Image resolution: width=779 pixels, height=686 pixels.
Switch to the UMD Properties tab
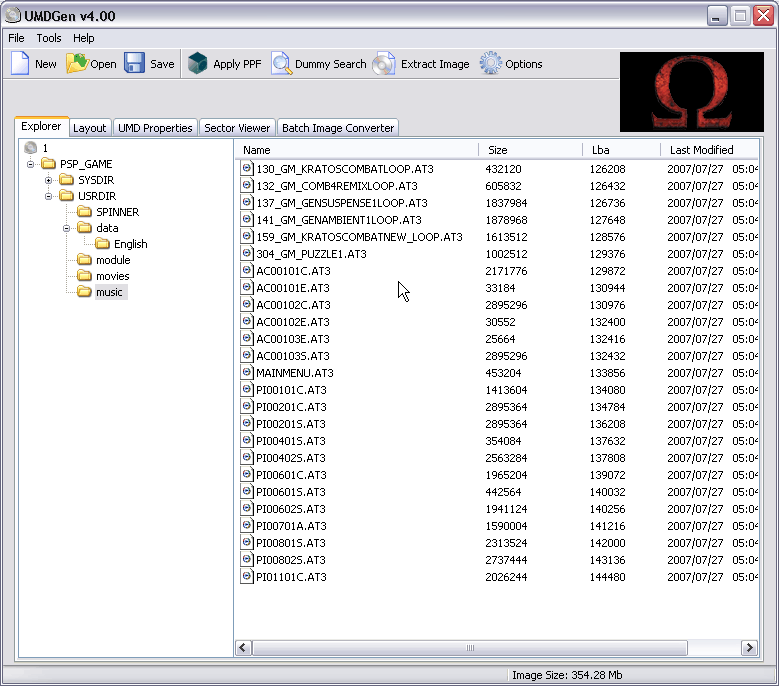(x=155, y=128)
